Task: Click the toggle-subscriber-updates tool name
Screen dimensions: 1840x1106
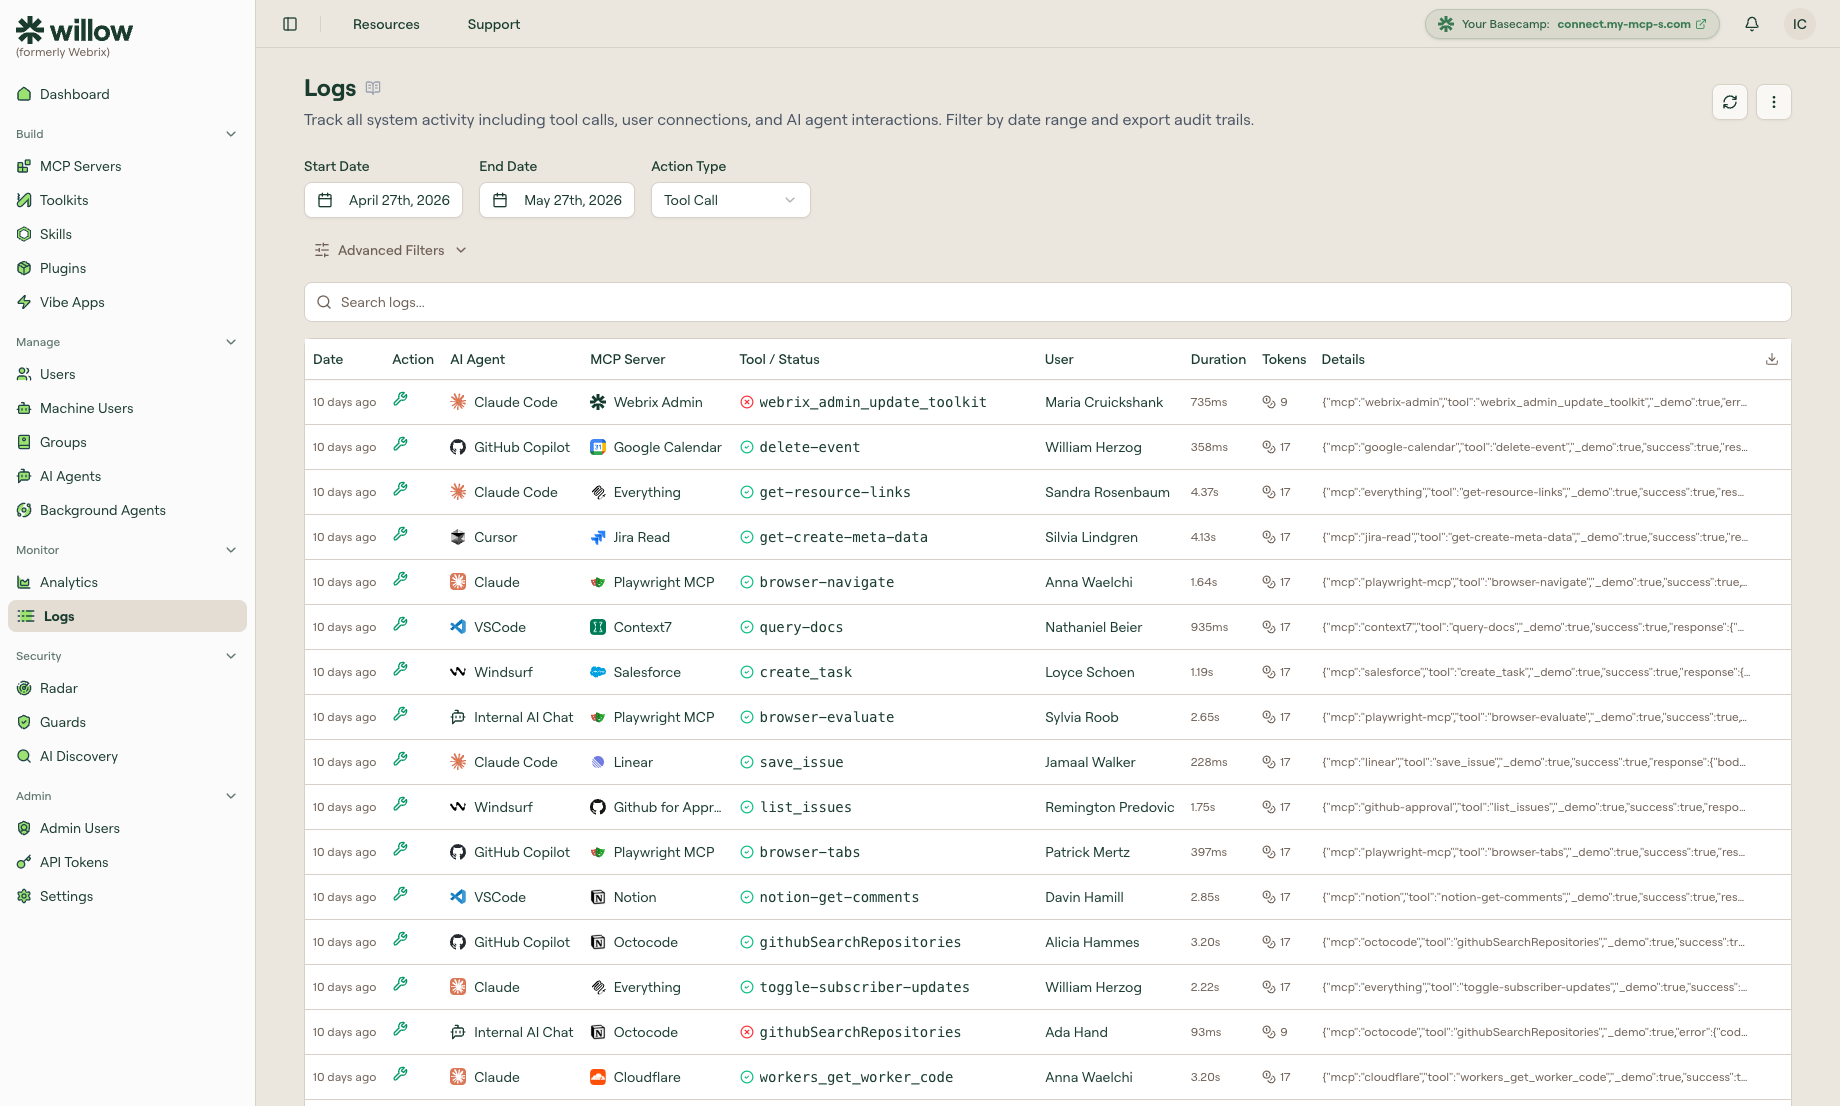Action: 864,987
